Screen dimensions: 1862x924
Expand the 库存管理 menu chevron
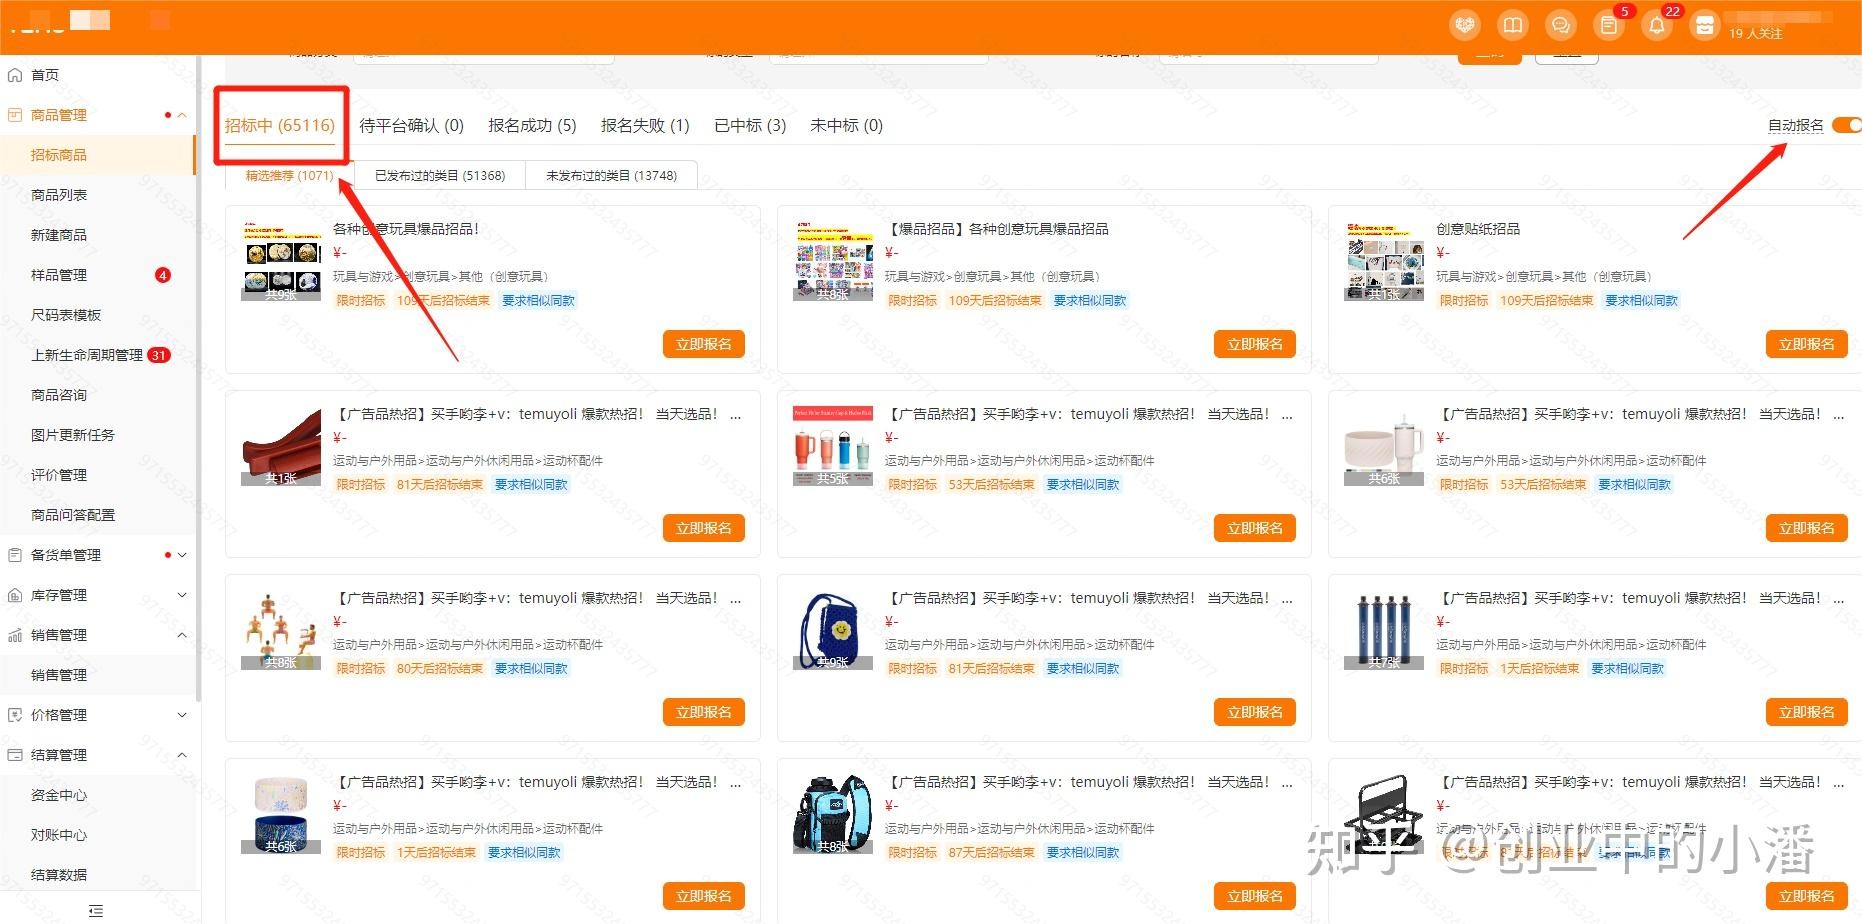182,595
